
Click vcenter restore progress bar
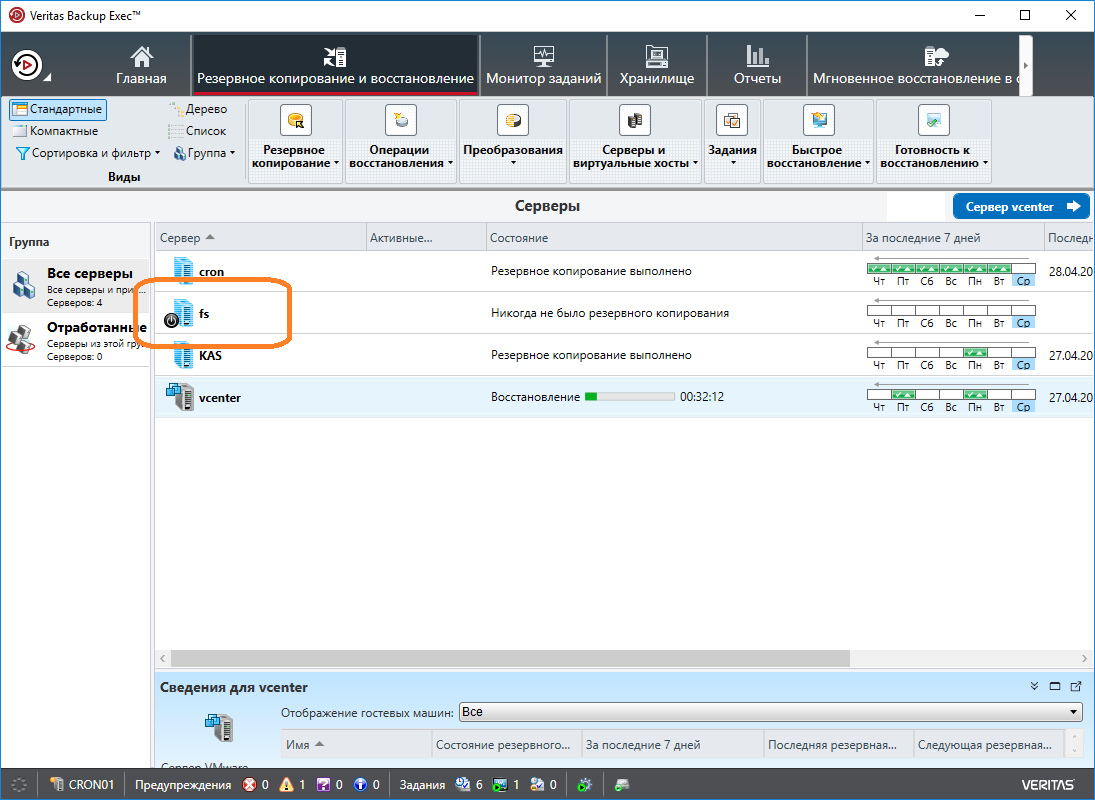pyautogui.click(x=629, y=397)
